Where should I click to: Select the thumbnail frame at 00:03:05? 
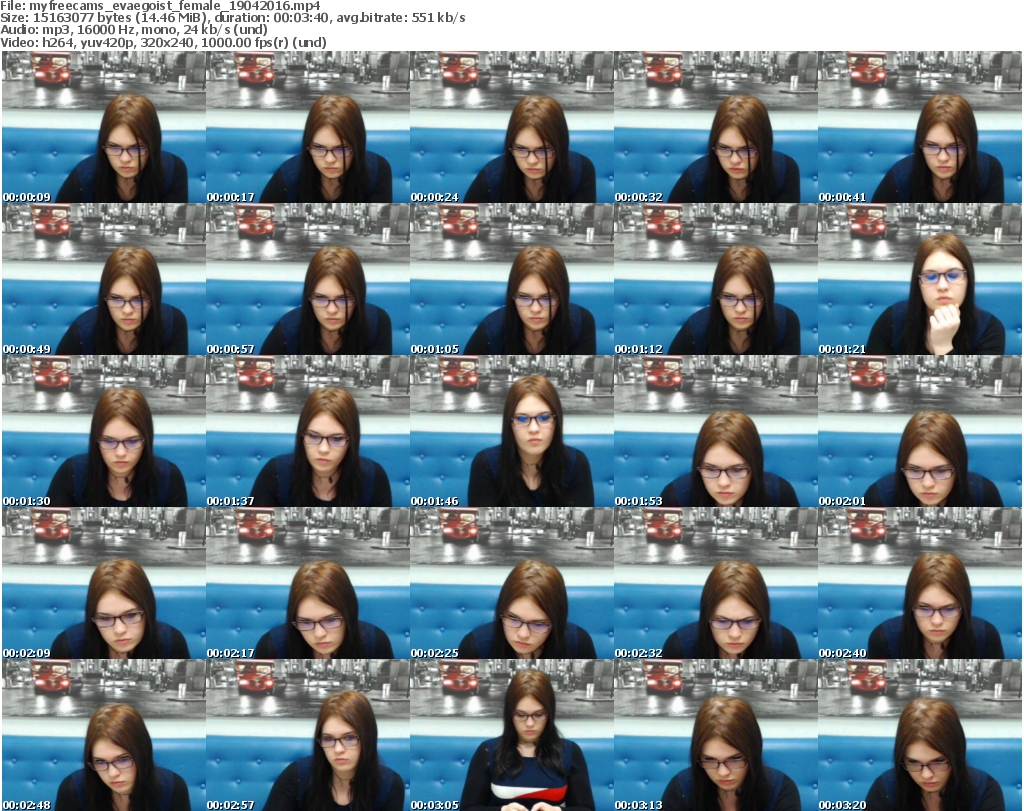511,735
